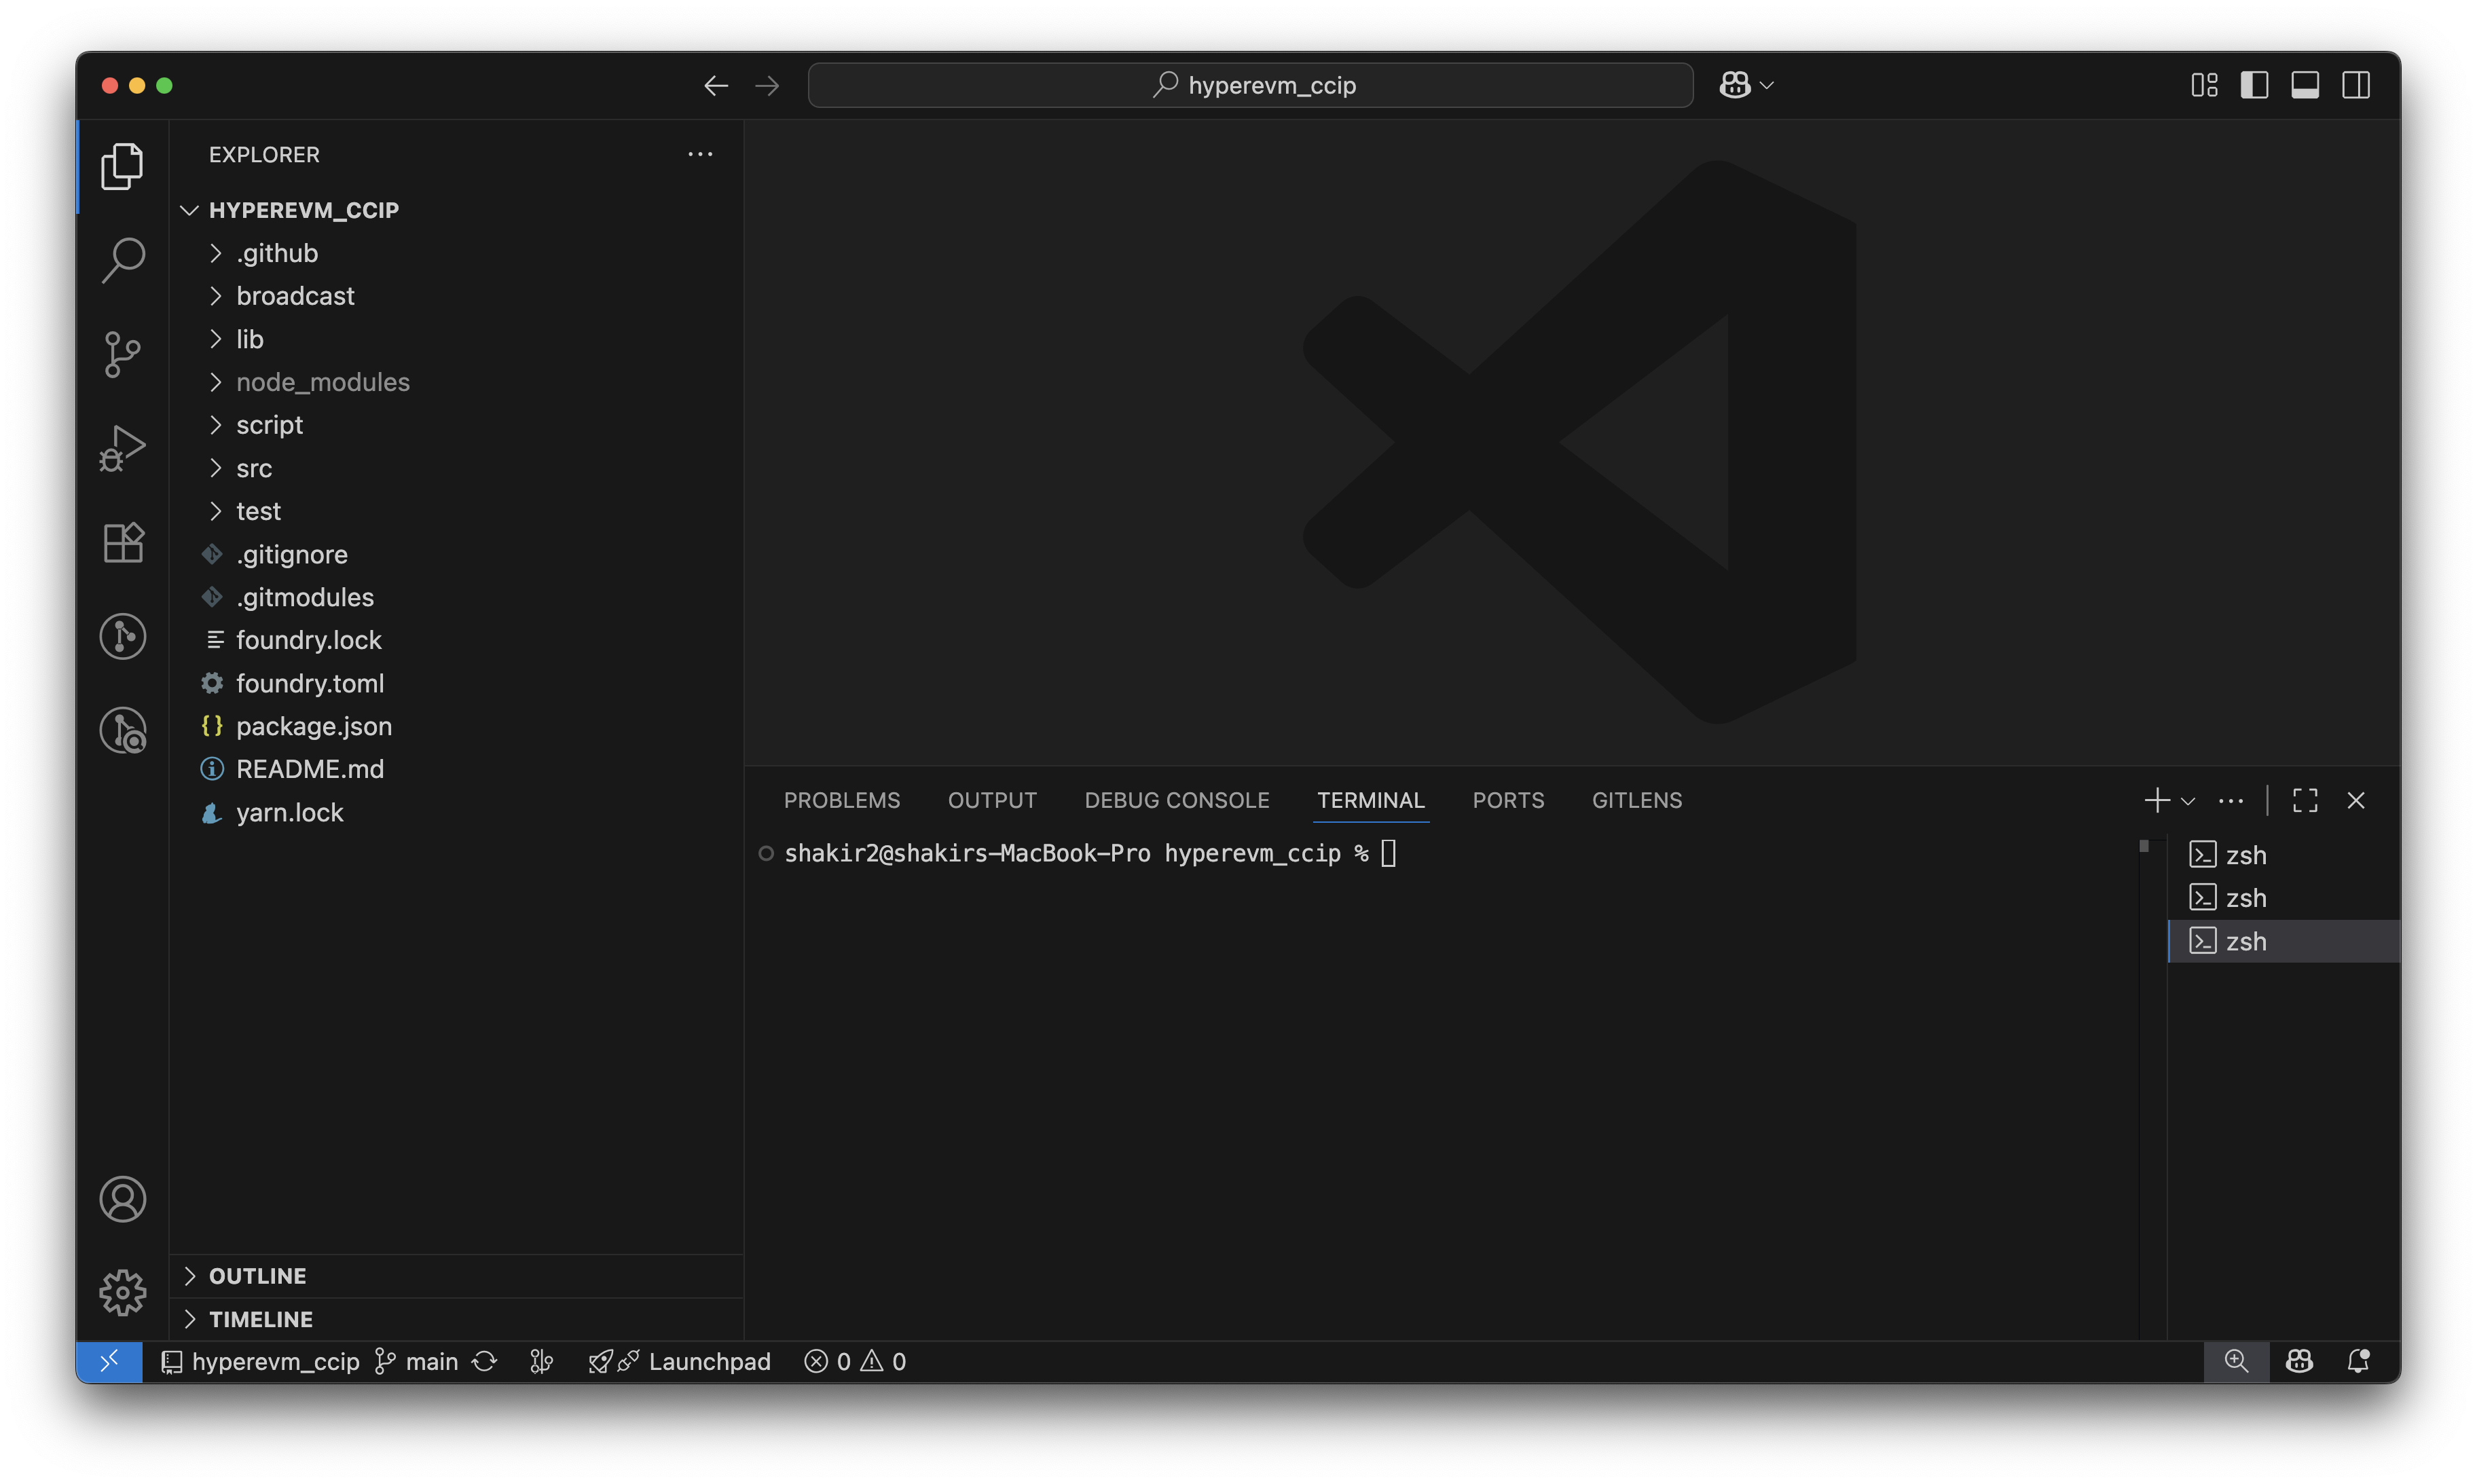Open the GitLens activity bar icon
2477x1484 pixels.
click(122, 636)
